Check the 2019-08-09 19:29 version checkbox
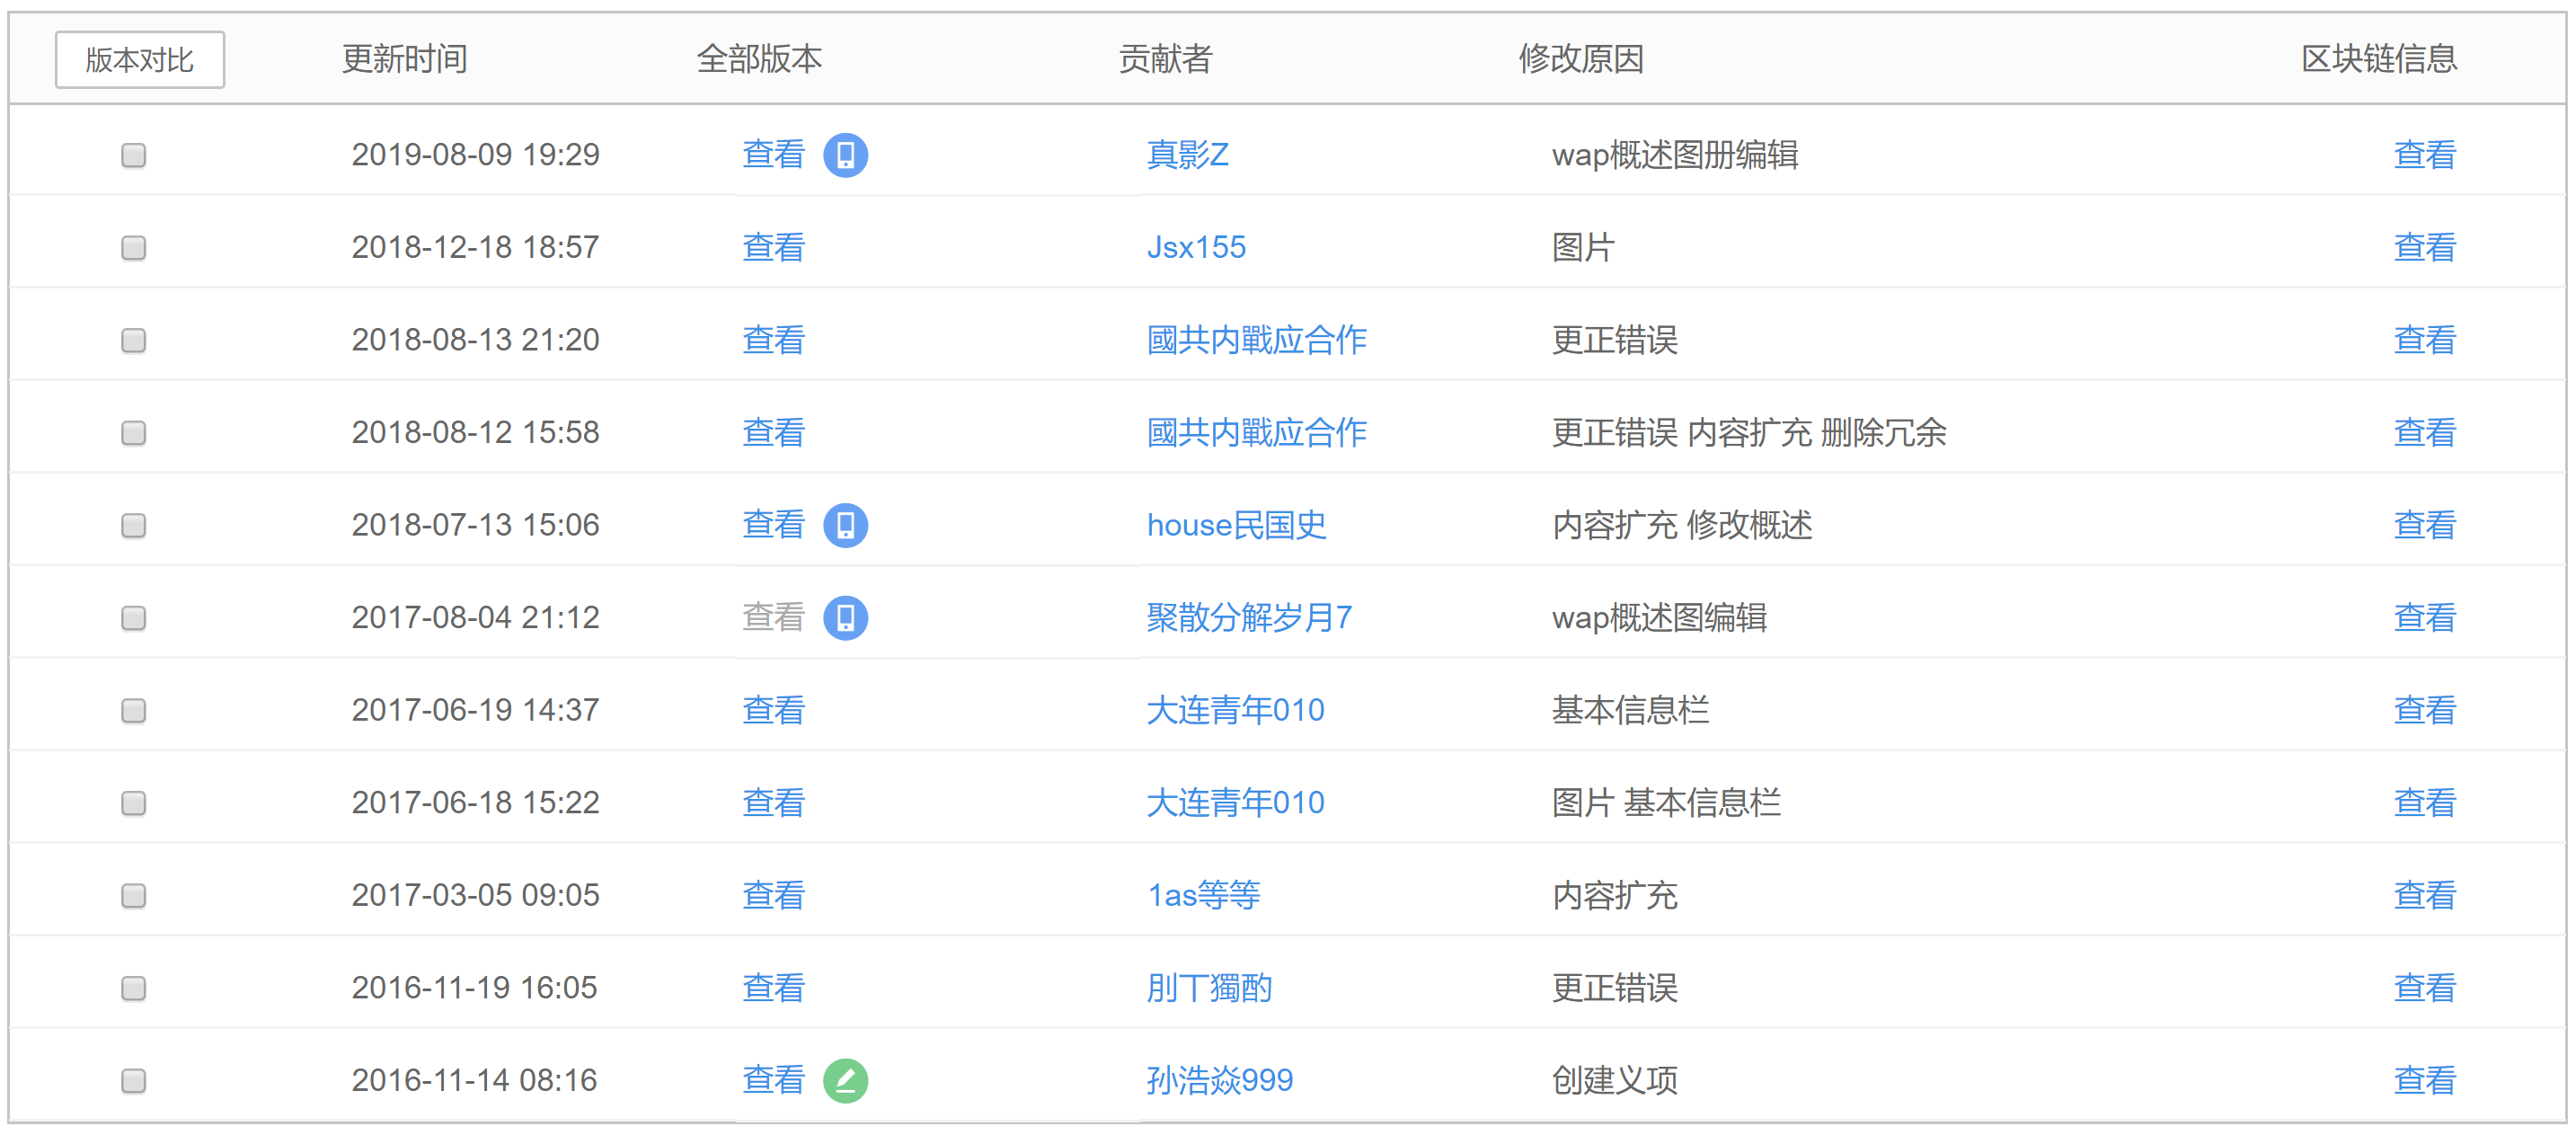 click(x=133, y=155)
